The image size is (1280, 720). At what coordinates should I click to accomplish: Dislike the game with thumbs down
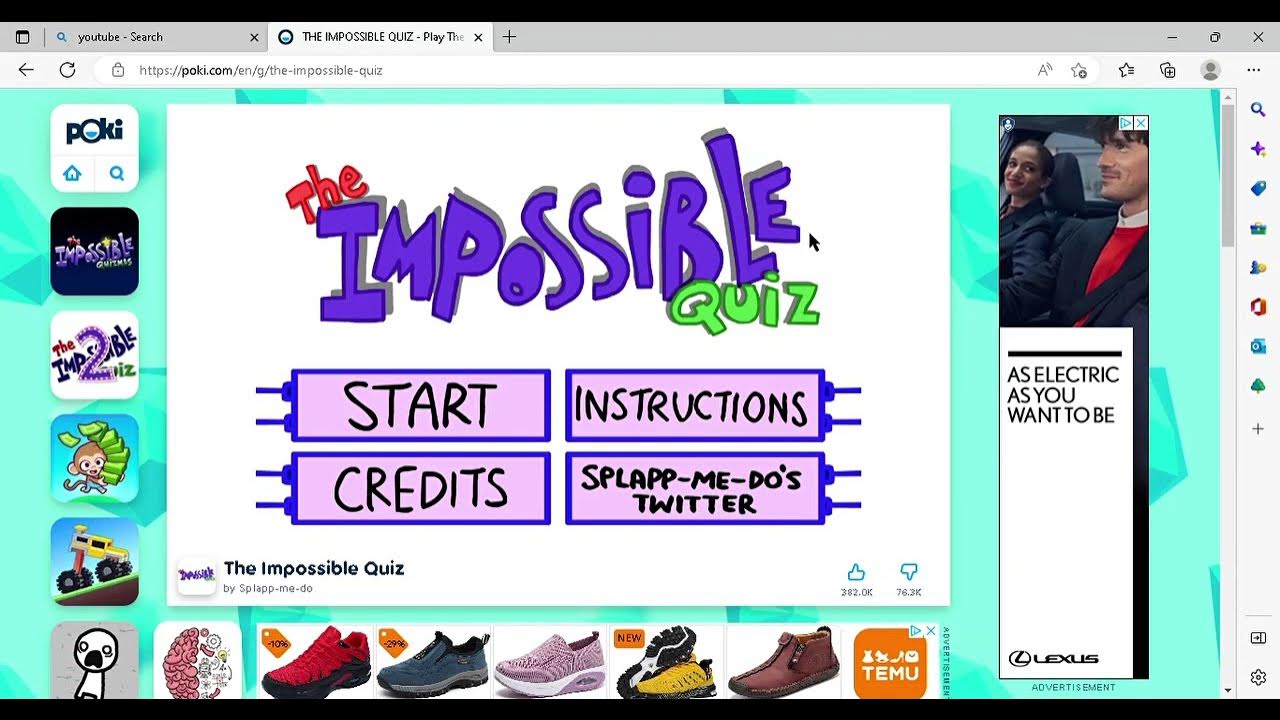pyautogui.click(x=908, y=572)
